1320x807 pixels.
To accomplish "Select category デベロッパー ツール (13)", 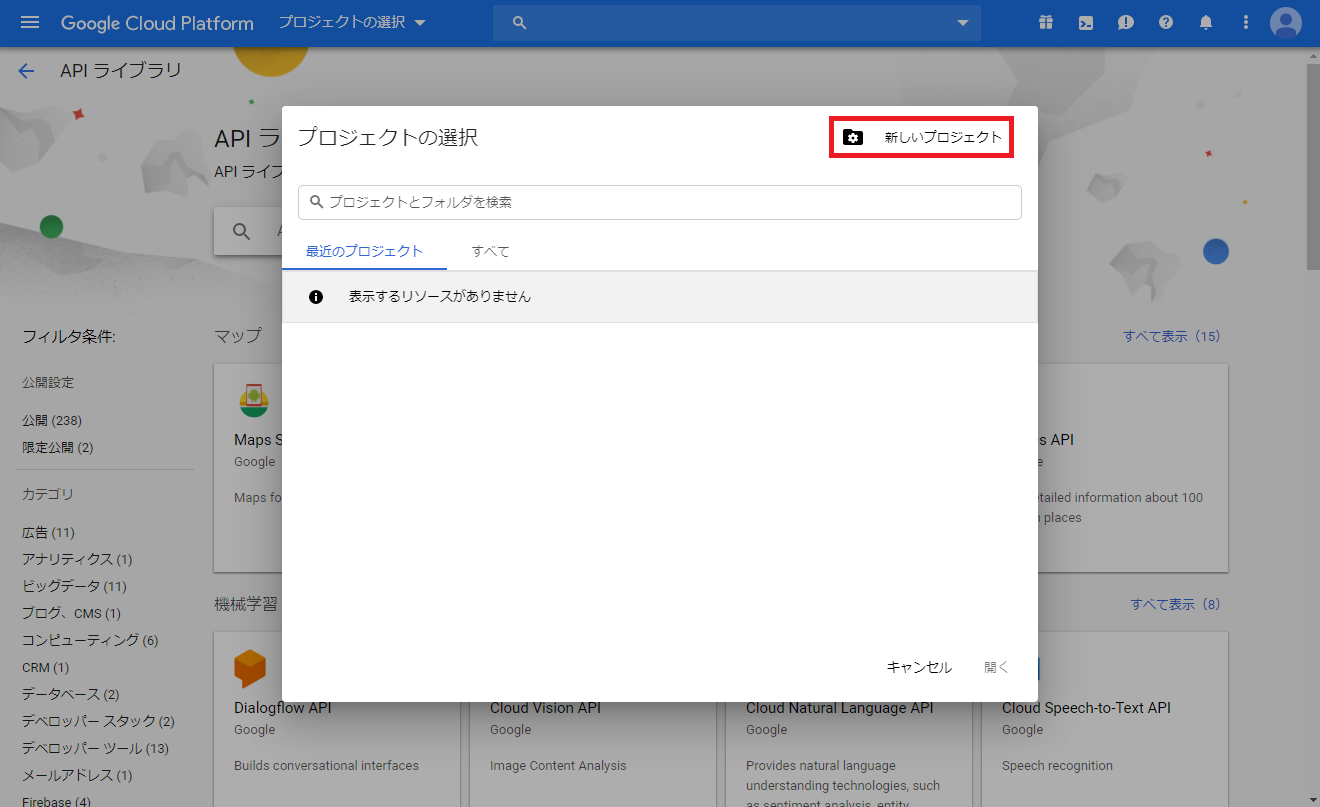I will [x=95, y=748].
